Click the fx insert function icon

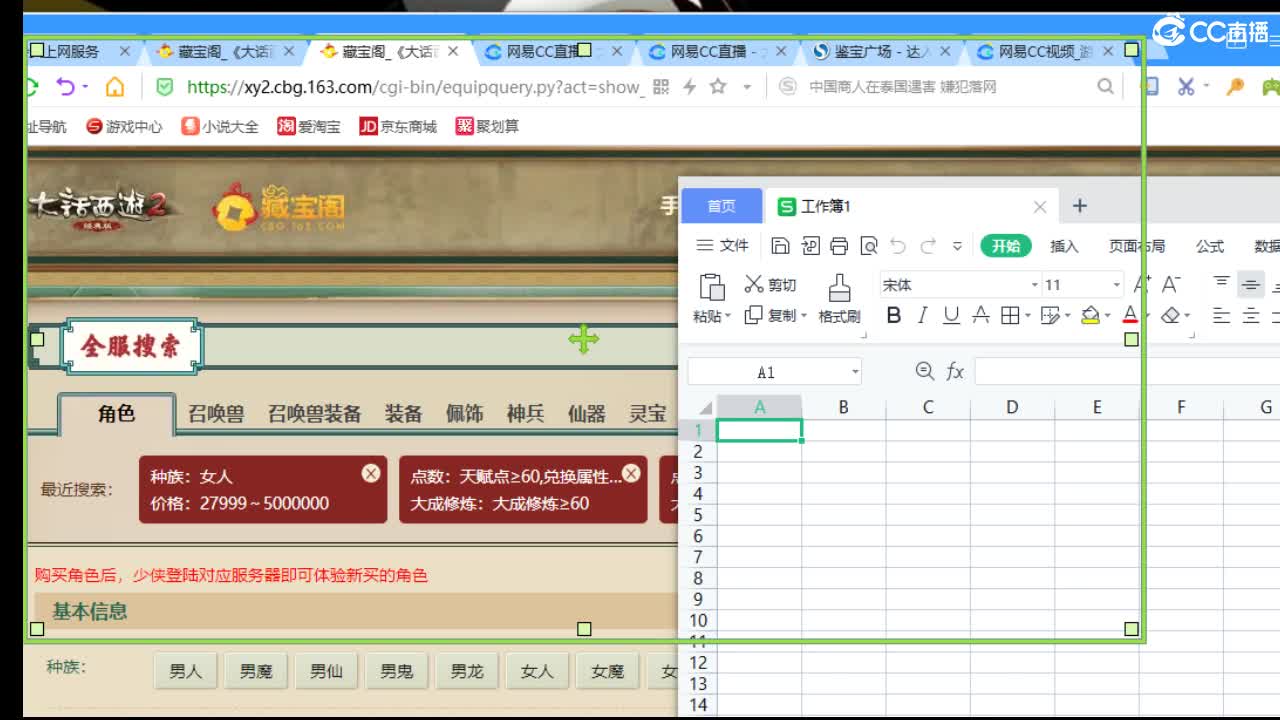tap(955, 372)
